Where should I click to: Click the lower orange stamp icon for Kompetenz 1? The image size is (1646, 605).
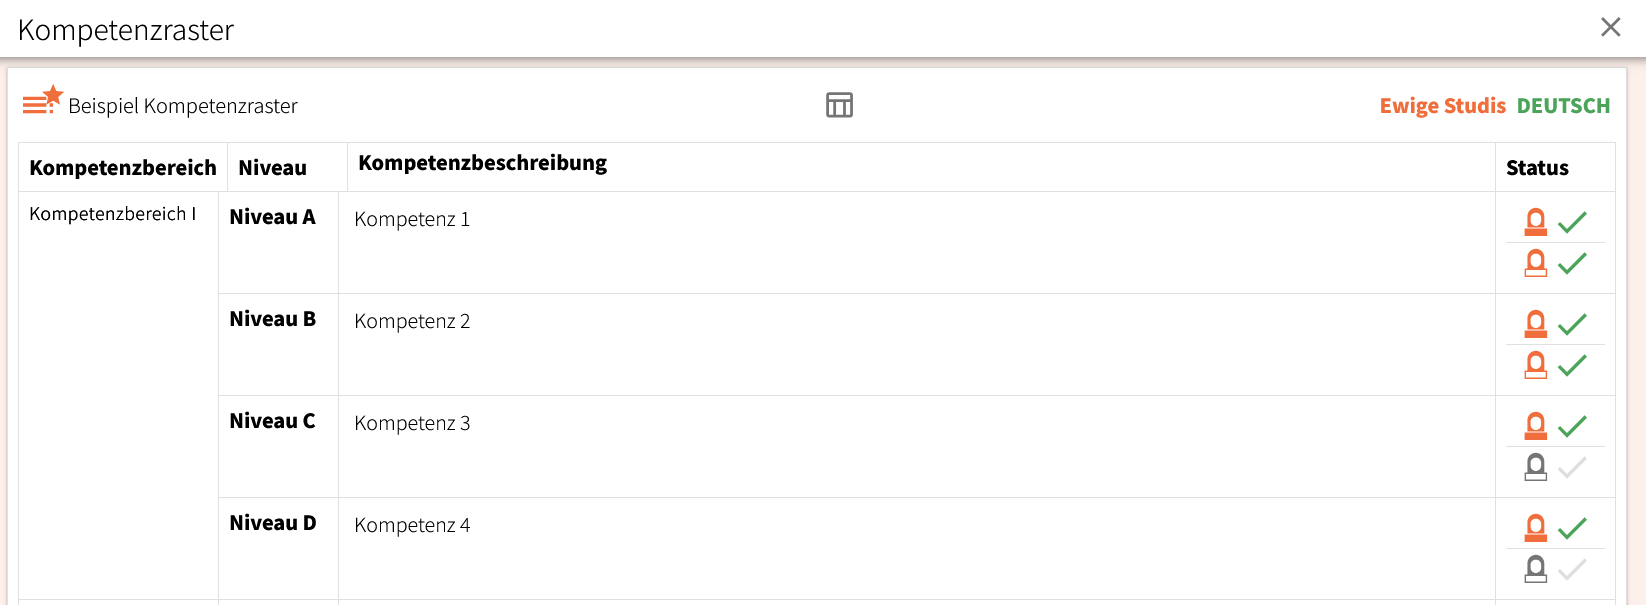(1535, 263)
